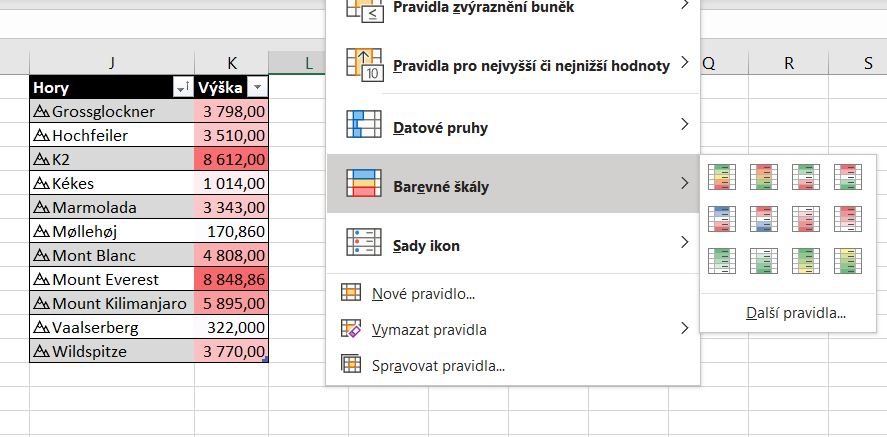
Task: Open the Hory column filter dropdown
Action: click(x=183, y=88)
